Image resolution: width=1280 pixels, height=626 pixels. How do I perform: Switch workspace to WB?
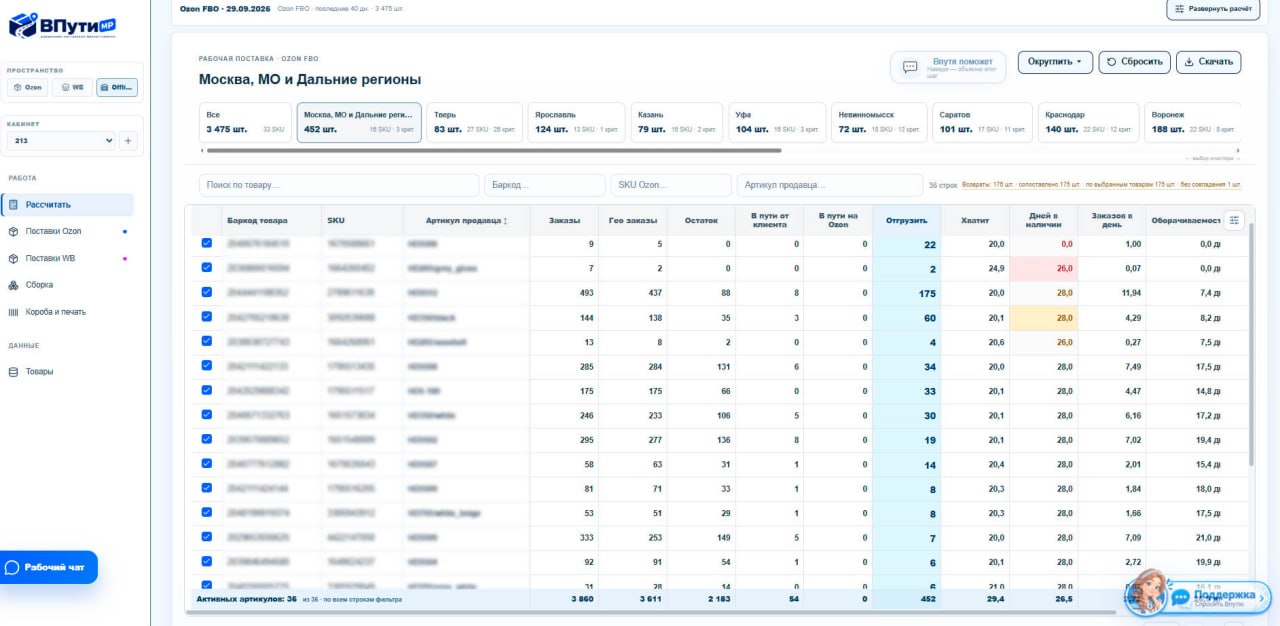click(x=72, y=88)
